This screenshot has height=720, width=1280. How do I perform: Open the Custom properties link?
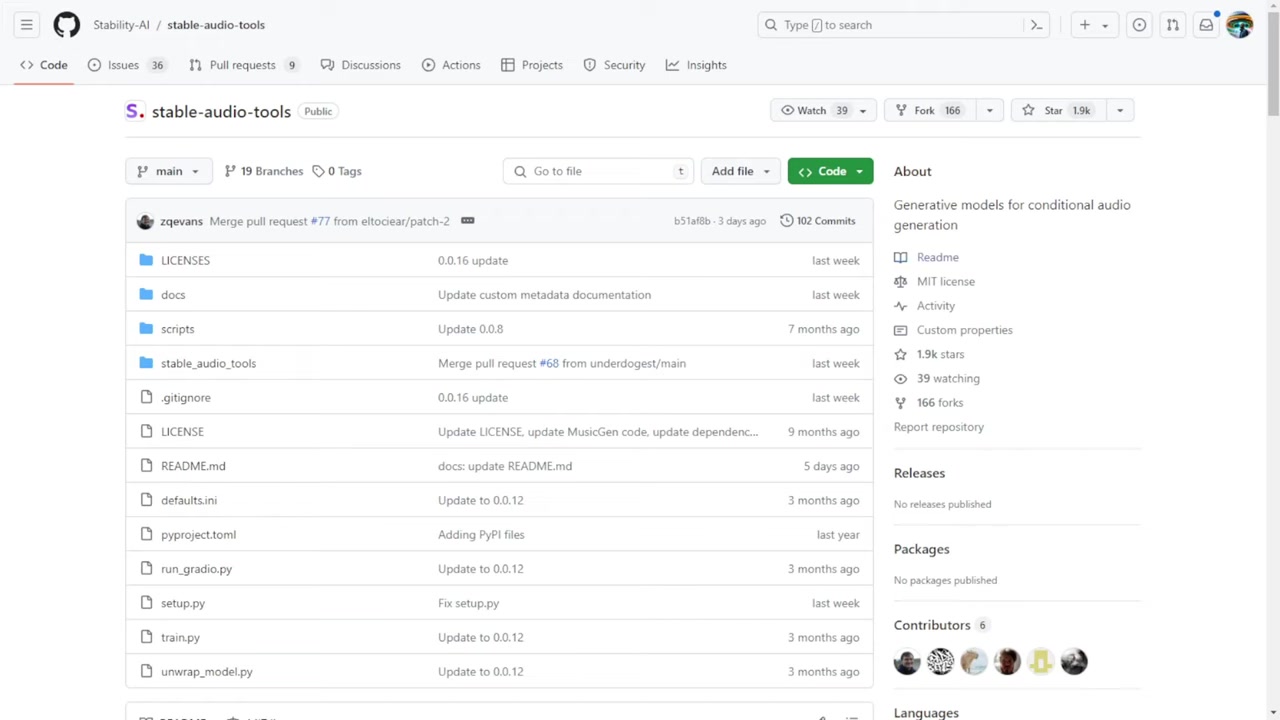964,330
